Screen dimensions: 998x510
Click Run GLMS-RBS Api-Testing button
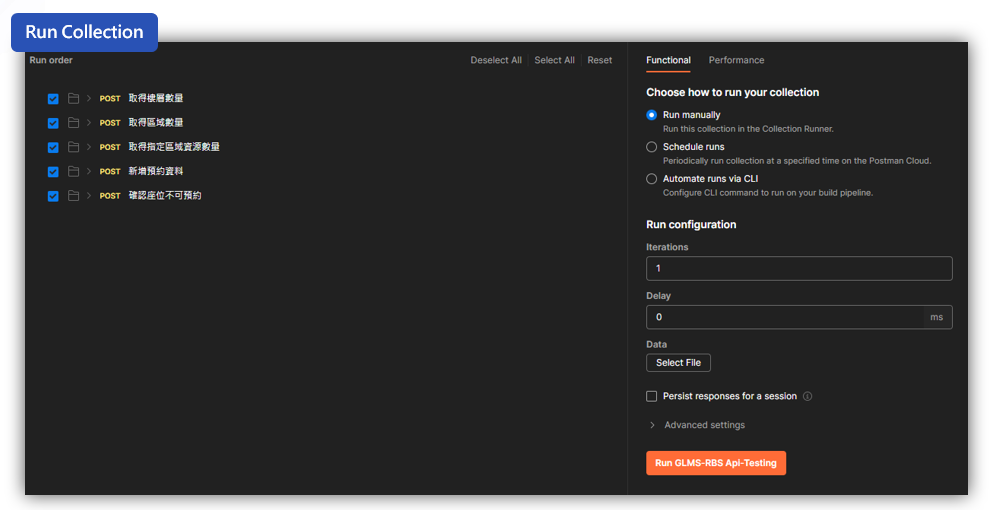point(716,463)
